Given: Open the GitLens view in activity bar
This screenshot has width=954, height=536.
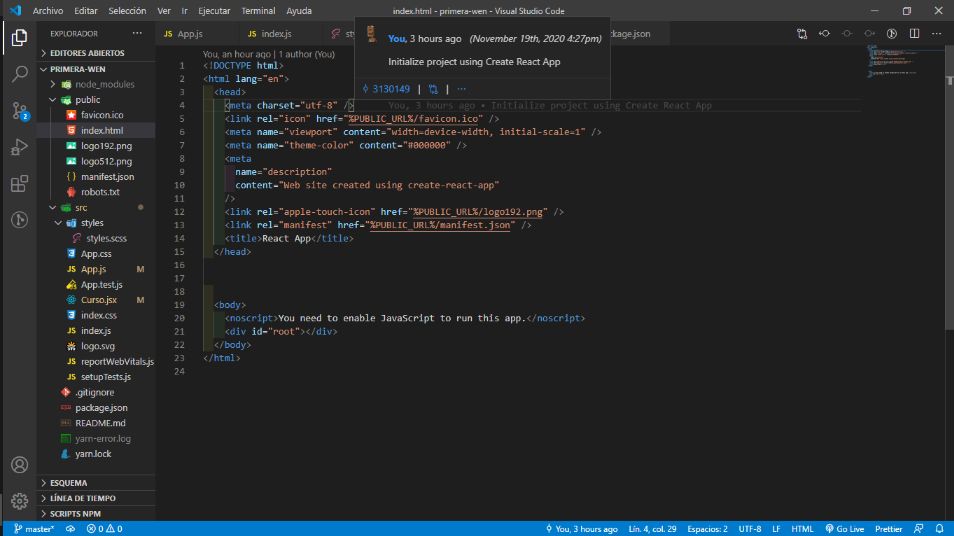Looking at the screenshot, I should [19, 220].
